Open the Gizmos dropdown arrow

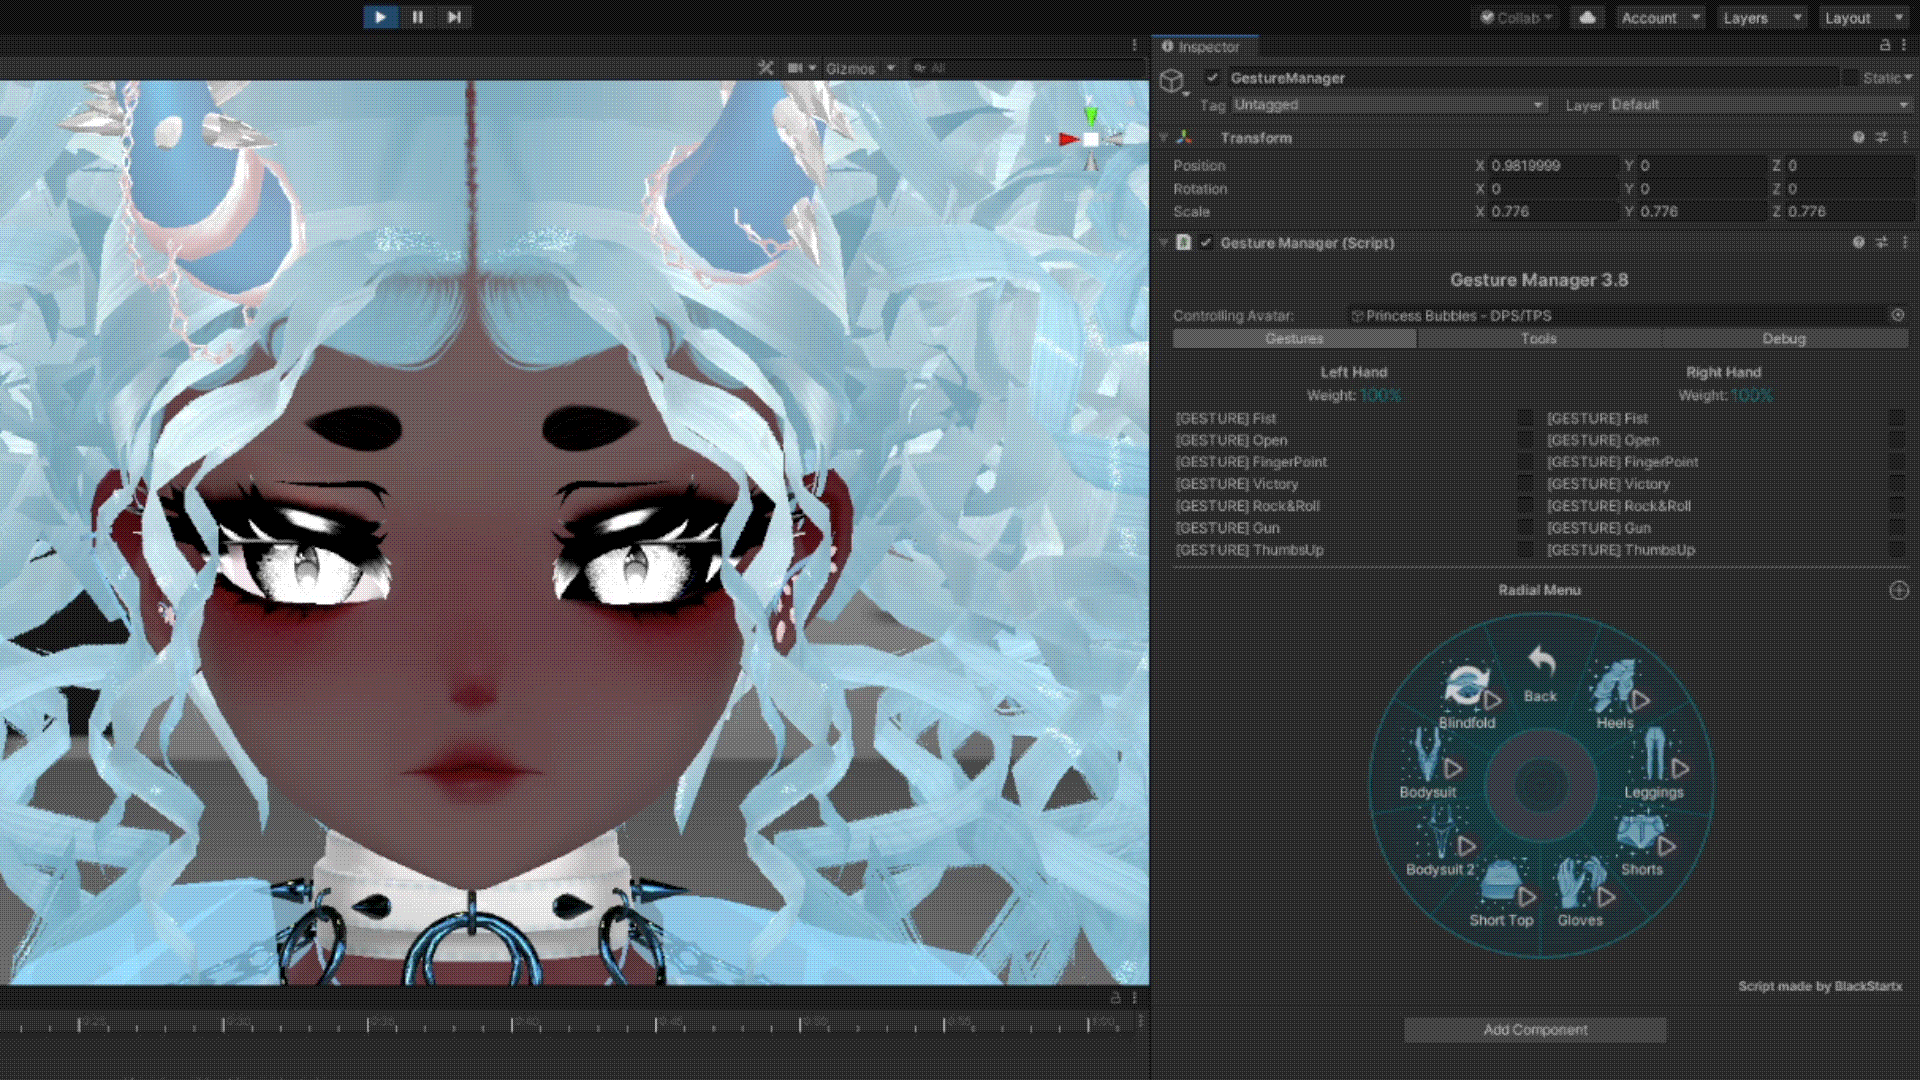(x=890, y=68)
